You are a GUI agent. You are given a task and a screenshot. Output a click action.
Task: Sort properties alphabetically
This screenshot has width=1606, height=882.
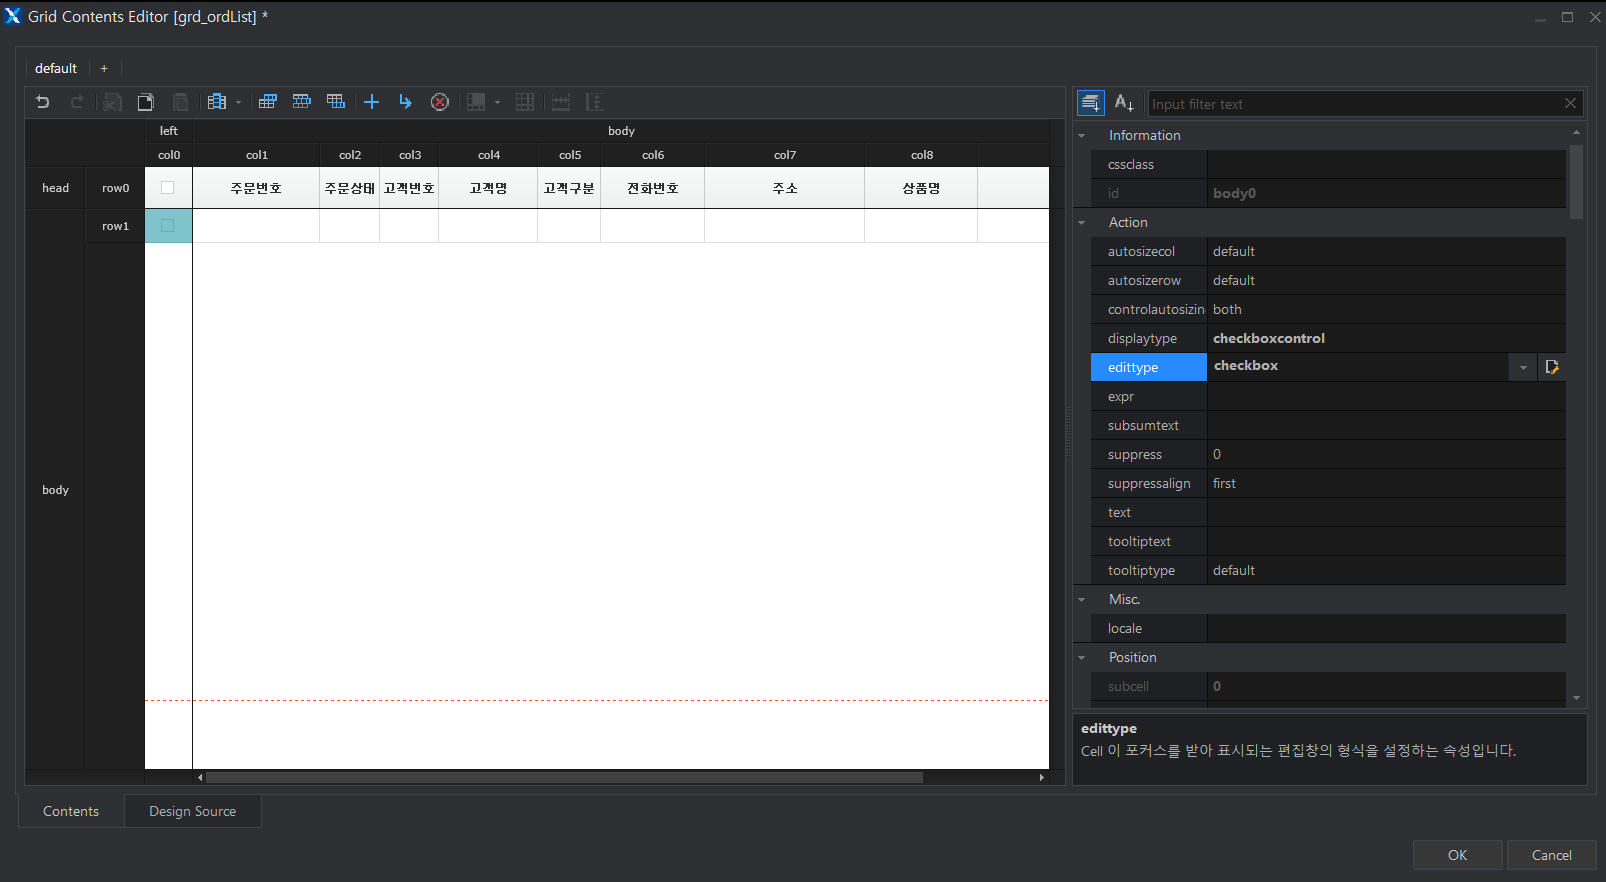1124,103
